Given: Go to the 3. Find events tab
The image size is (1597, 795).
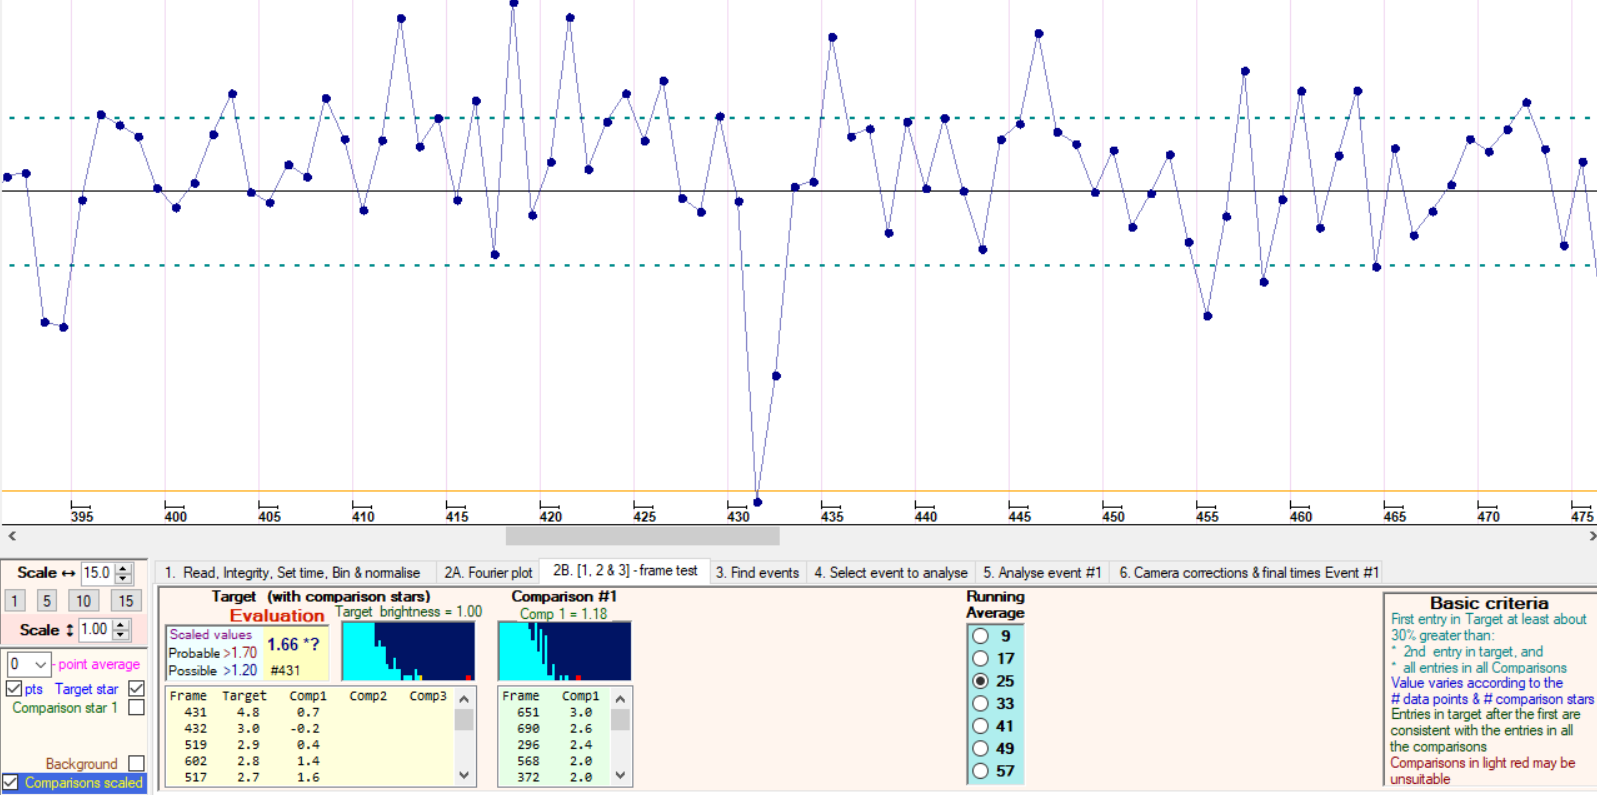Looking at the screenshot, I should [x=757, y=573].
